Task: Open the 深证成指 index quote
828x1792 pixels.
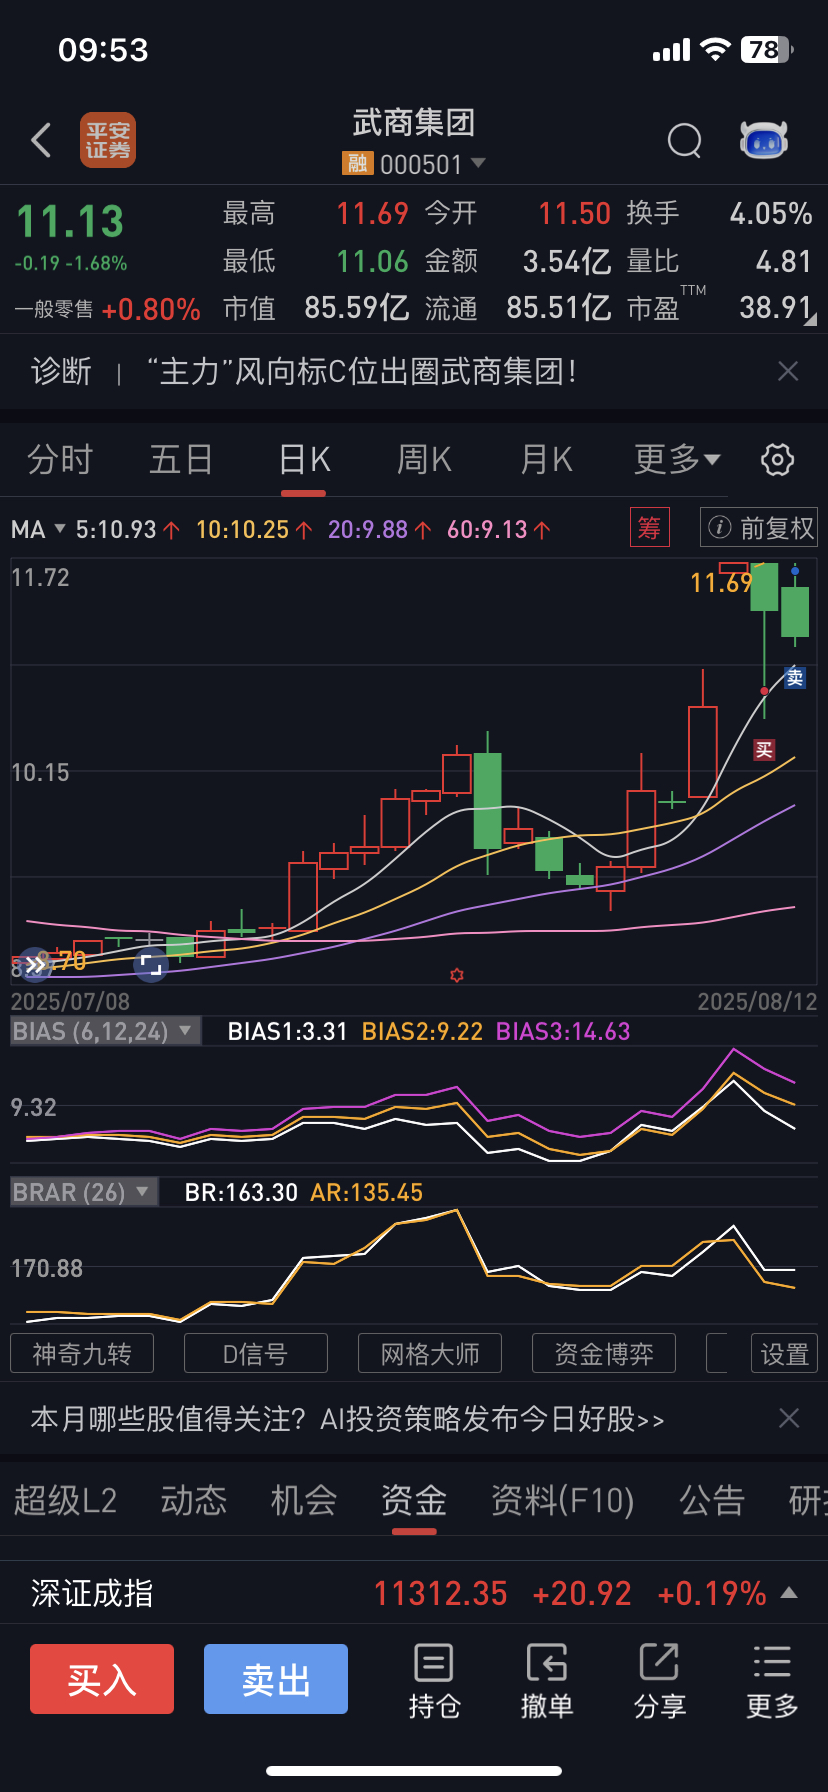Action: [x=414, y=1593]
